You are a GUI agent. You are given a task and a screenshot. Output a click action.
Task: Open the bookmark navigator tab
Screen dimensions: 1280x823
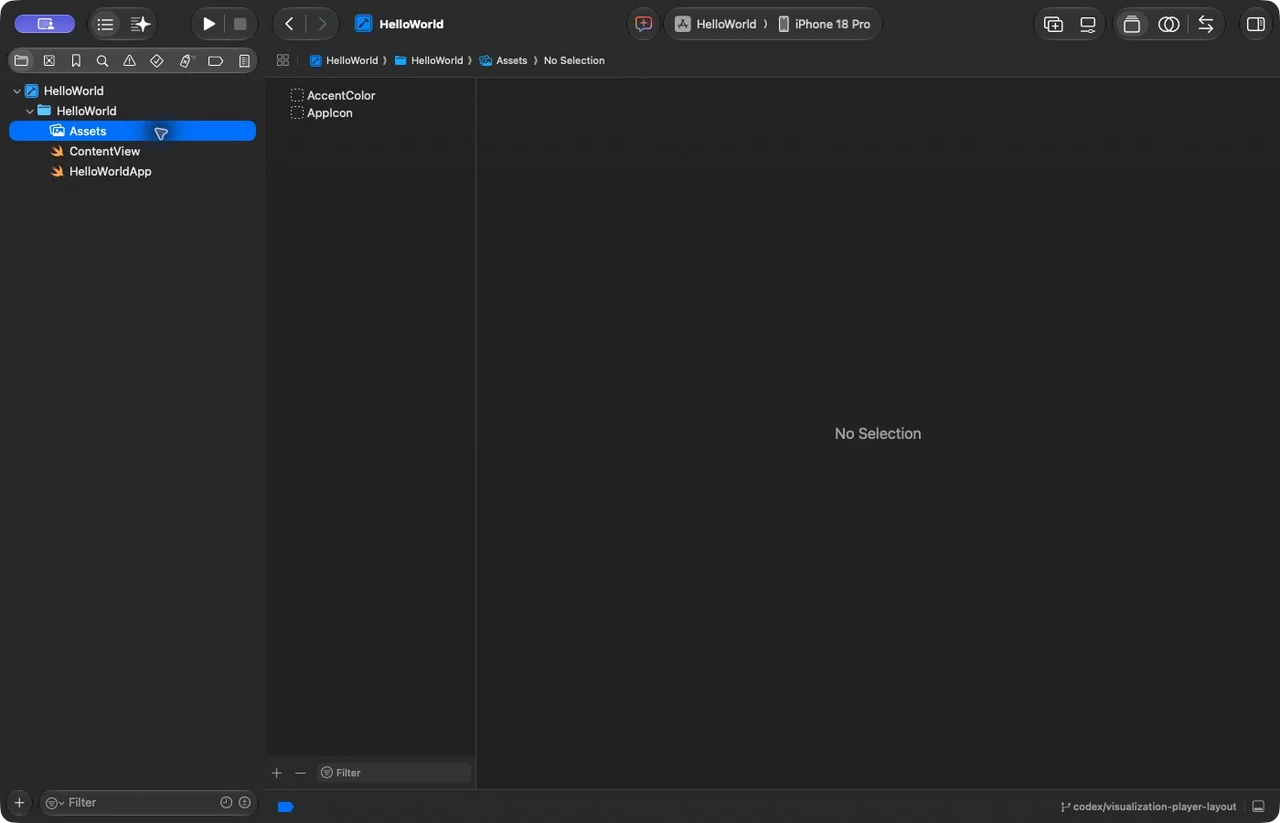[76, 61]
